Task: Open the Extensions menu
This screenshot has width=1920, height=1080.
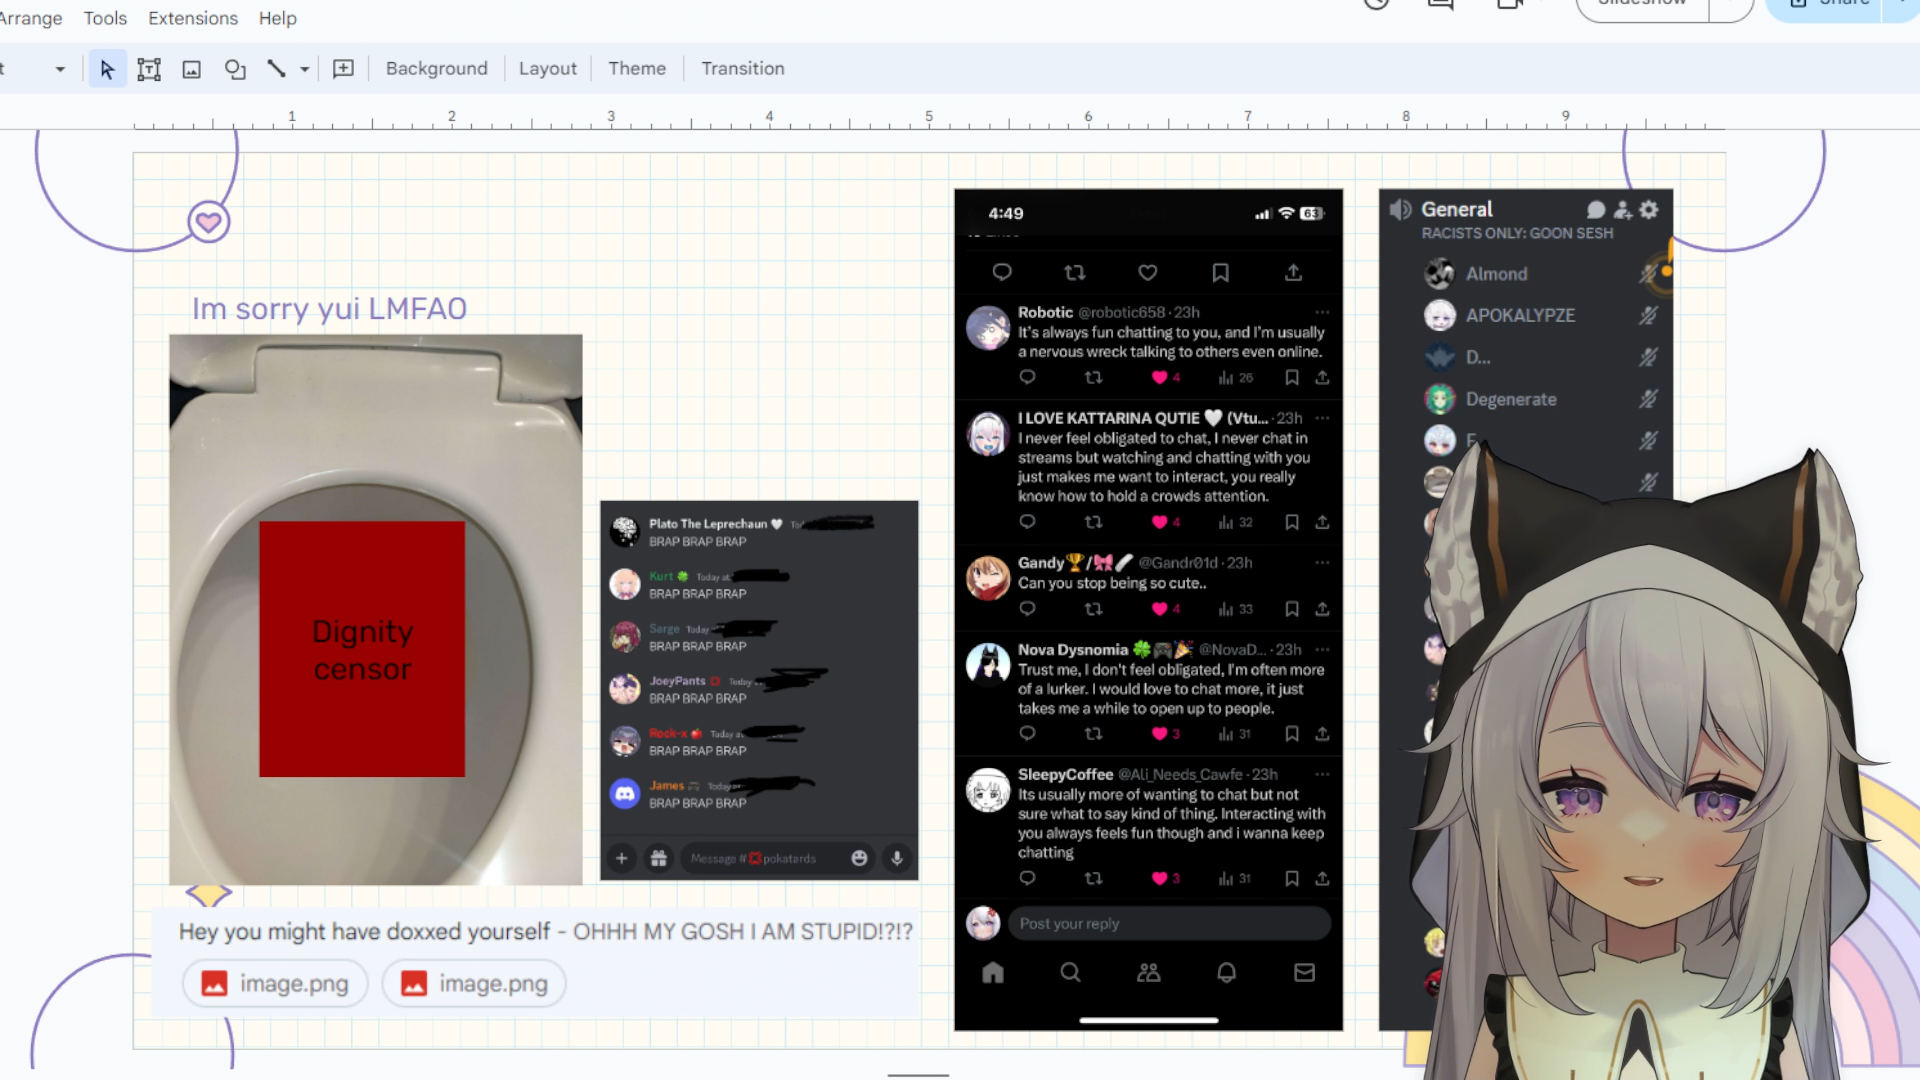Action: pyautogui.click(x=193, y=18)
